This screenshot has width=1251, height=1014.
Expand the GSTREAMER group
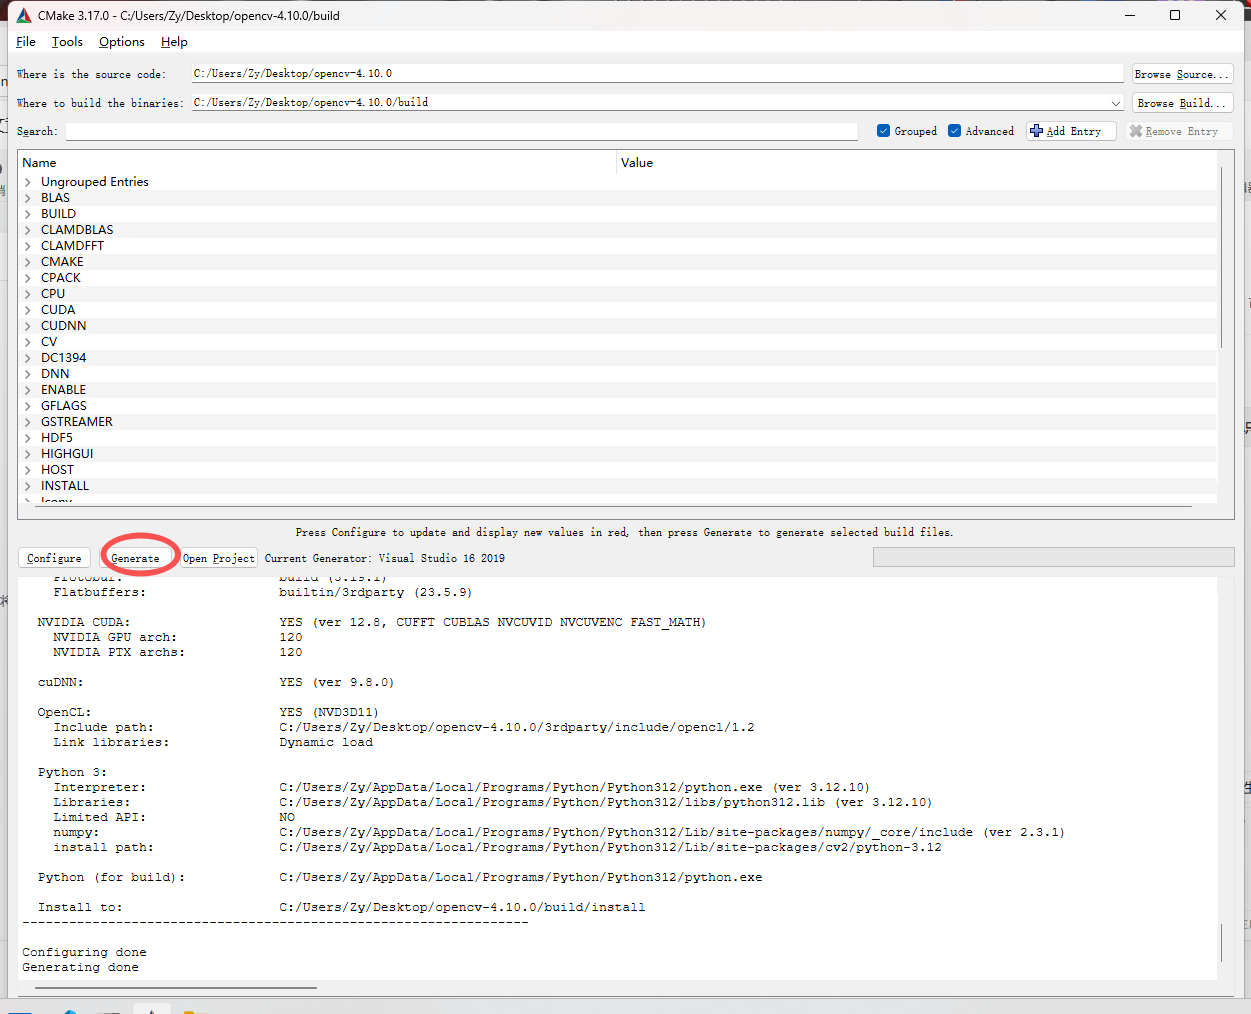click(x=28, y=422)
